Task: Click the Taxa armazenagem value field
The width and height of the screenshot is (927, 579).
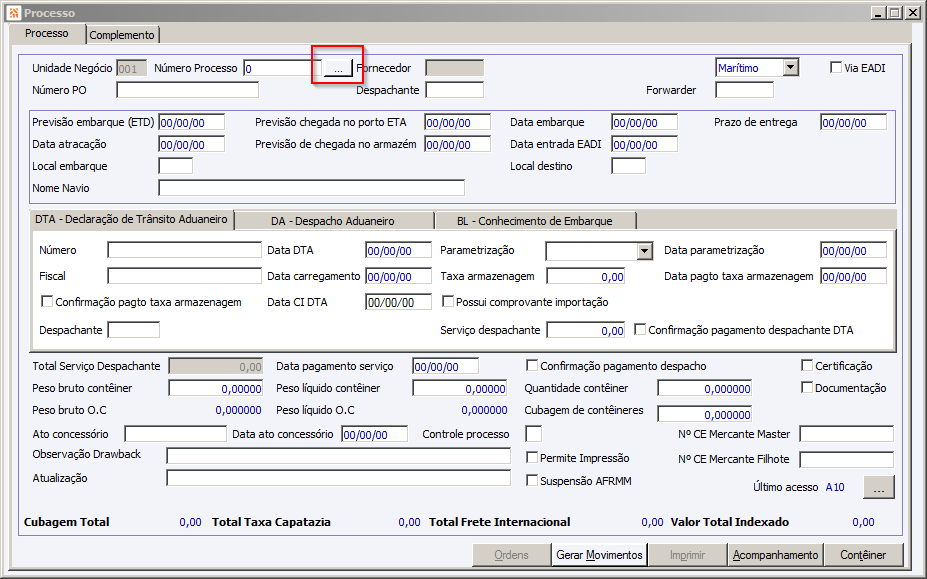Action: click(586, 276)
